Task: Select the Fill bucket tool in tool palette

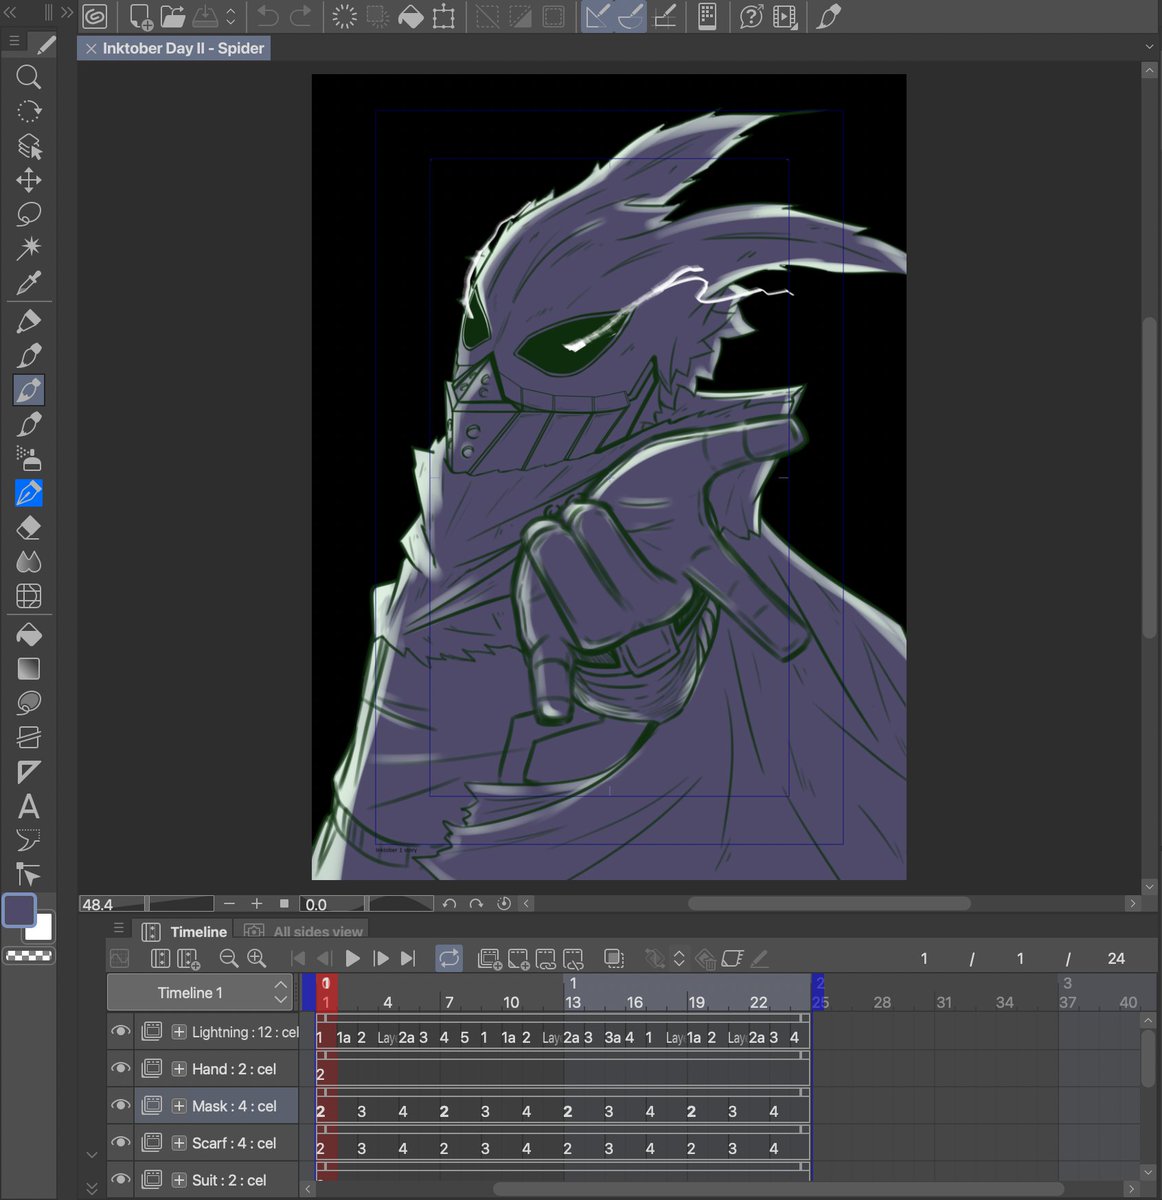Action: point(29,634)
